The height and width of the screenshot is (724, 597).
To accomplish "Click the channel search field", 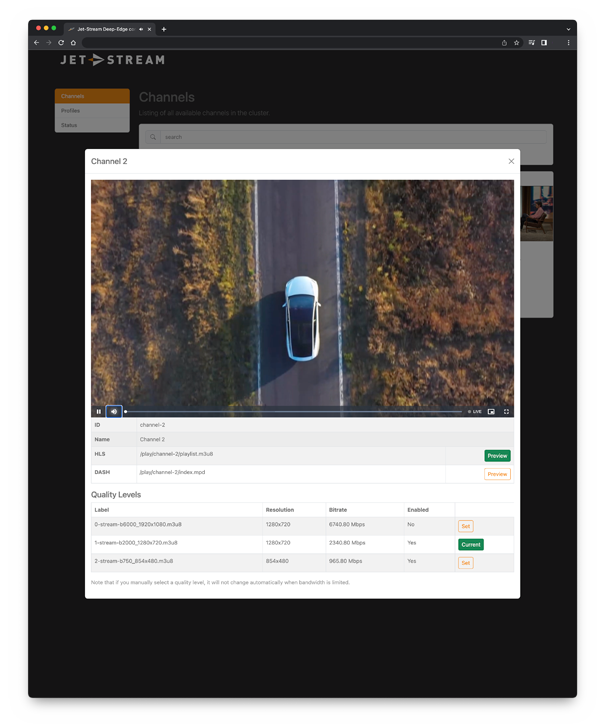I will click(x=353, y=137).
